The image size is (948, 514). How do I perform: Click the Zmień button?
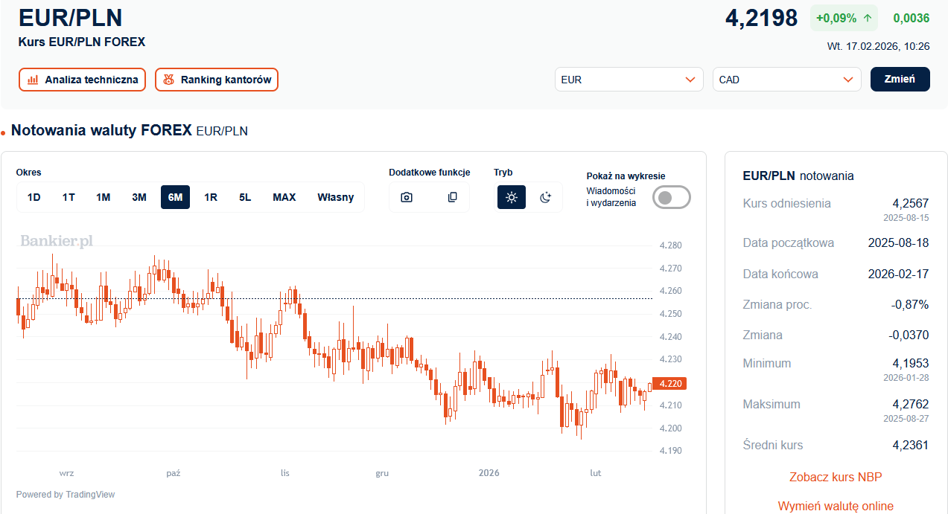point(900,79)
